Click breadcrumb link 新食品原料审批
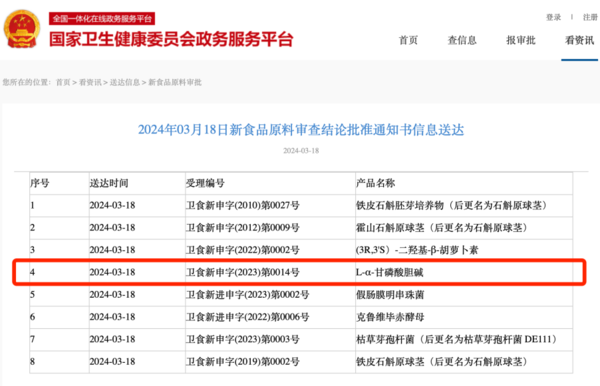This screenshot has height=386, width=600. click(x=175, y=82)
